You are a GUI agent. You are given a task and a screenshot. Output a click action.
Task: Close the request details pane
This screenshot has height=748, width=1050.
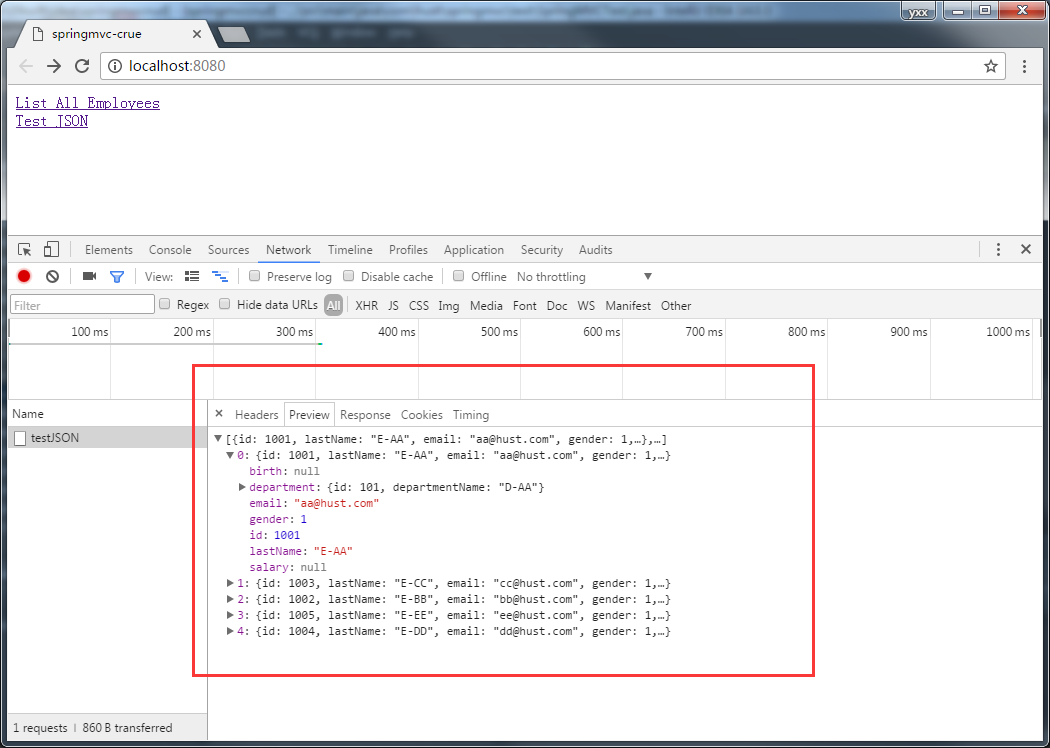pos(218,414)
